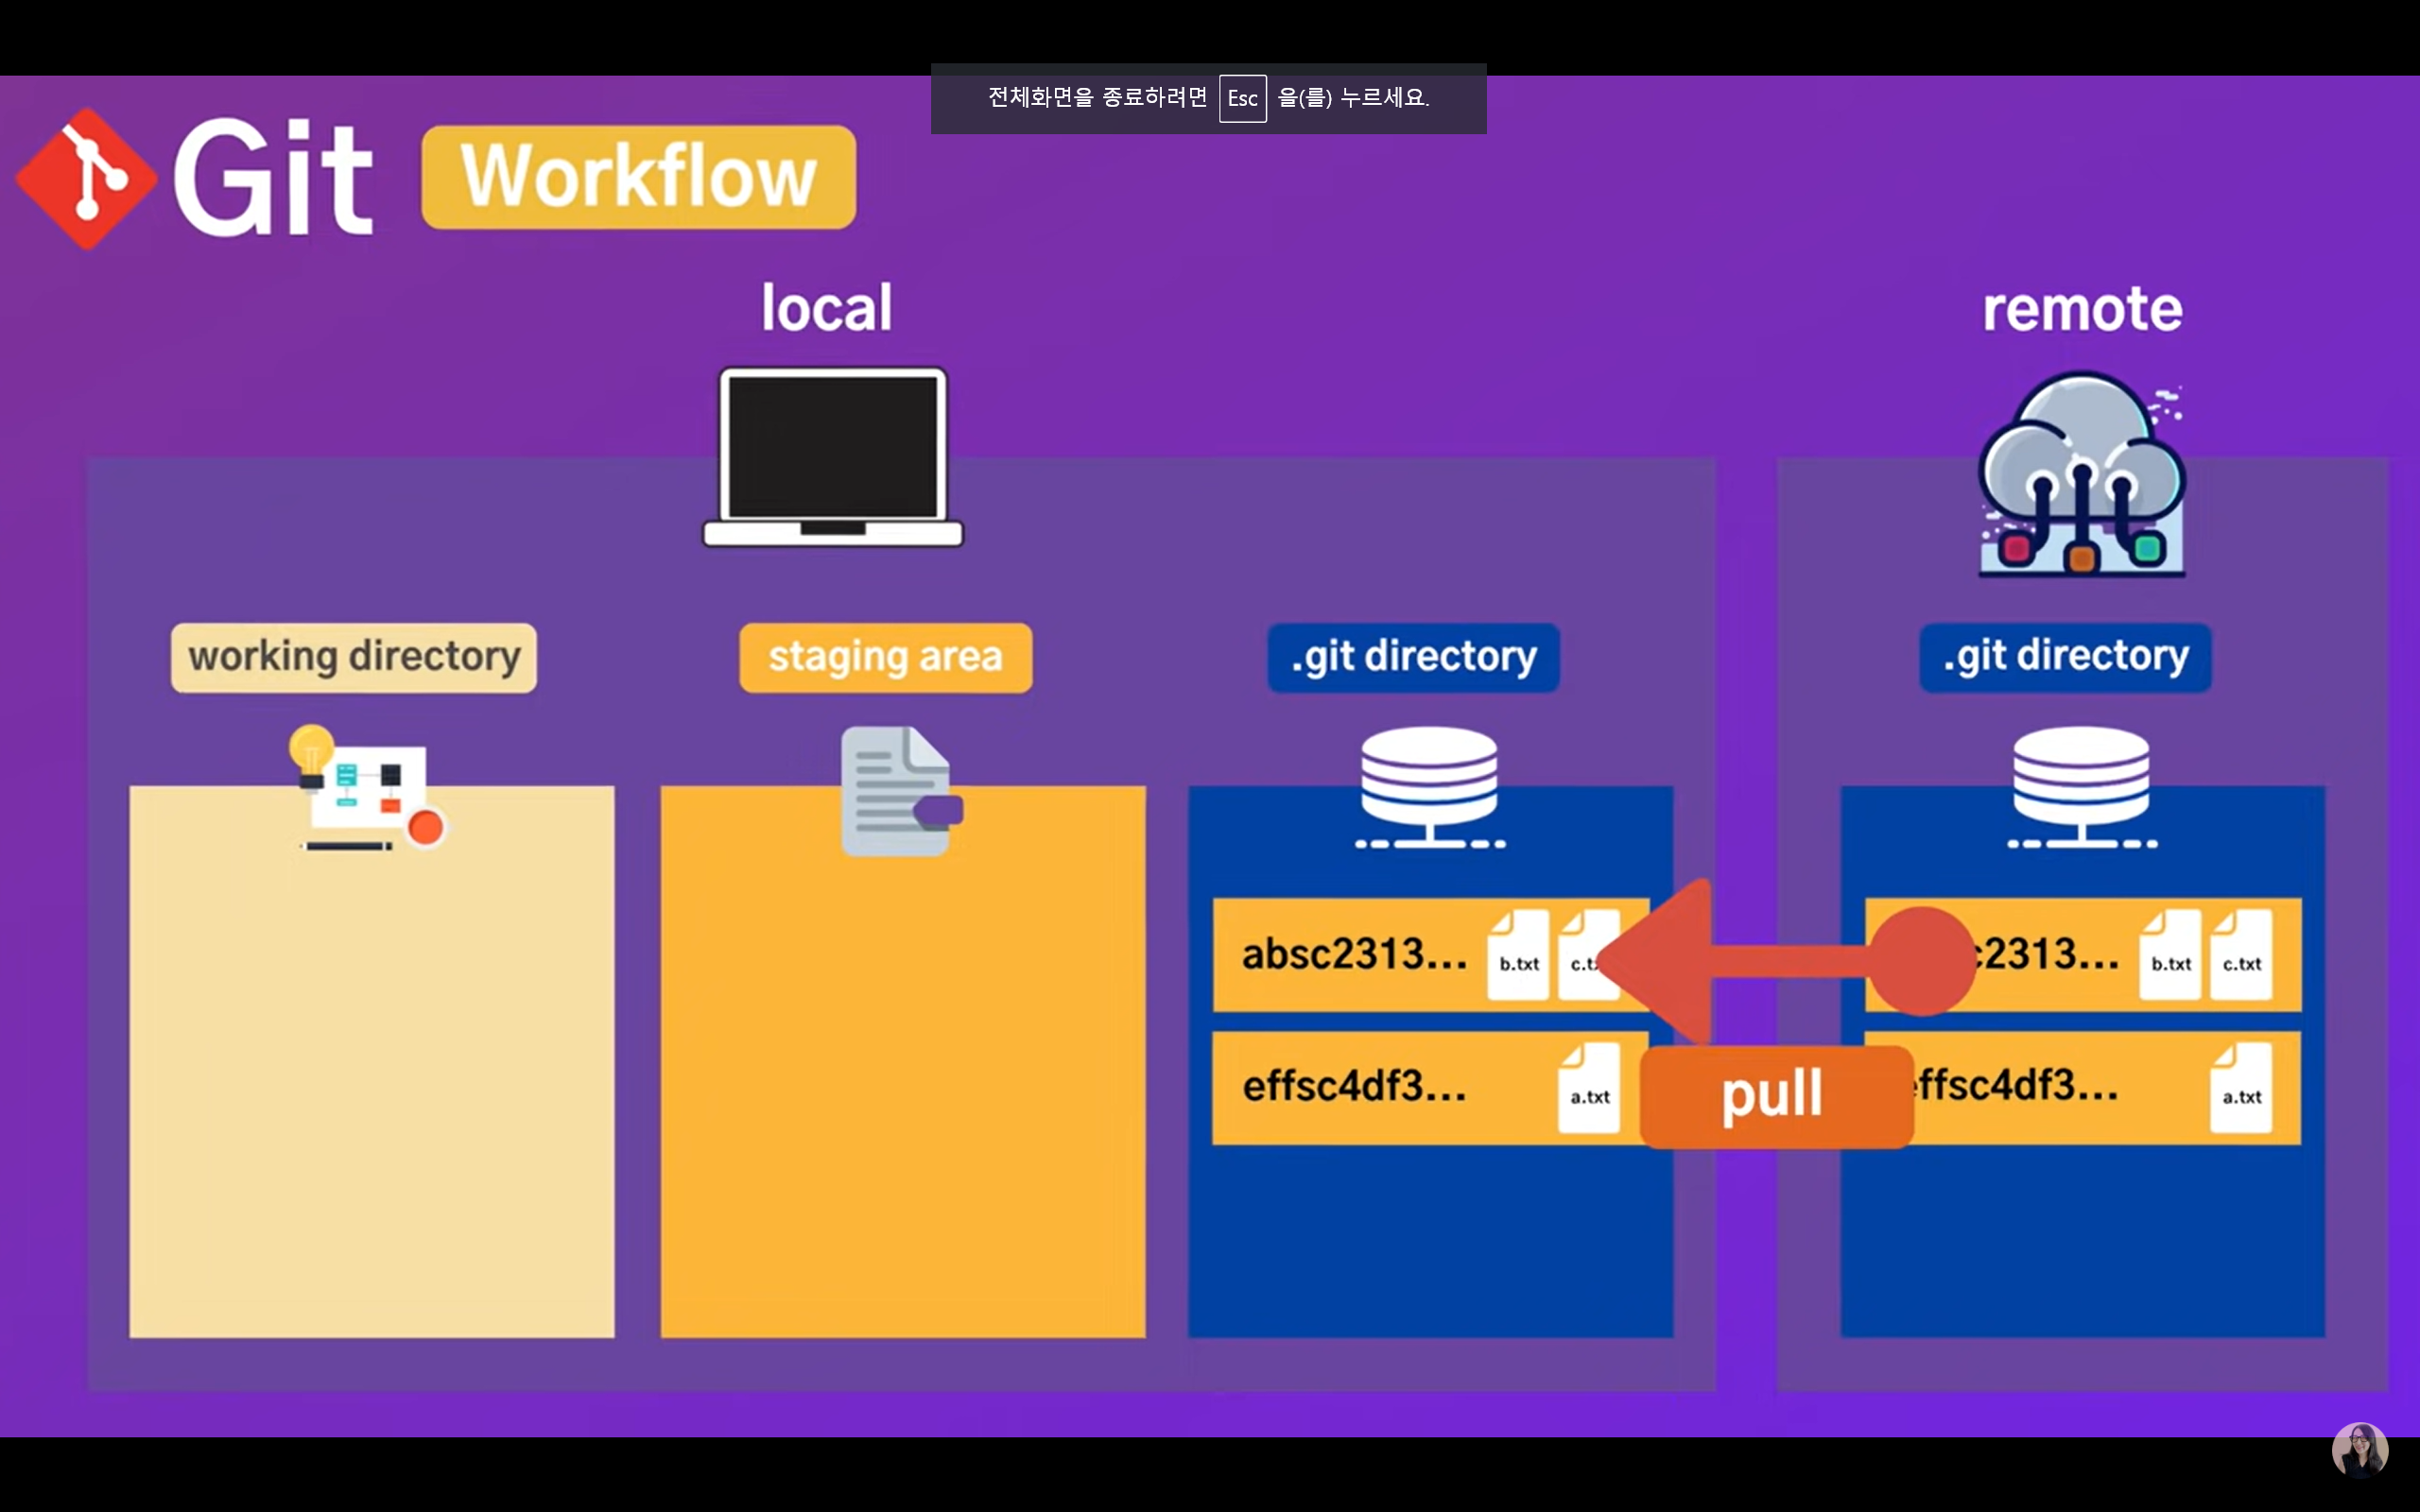Image resolution: width=2420 pixels, height=1512 pixels.
Task: Click the remote .git directory label
Action: [2065, 658]
